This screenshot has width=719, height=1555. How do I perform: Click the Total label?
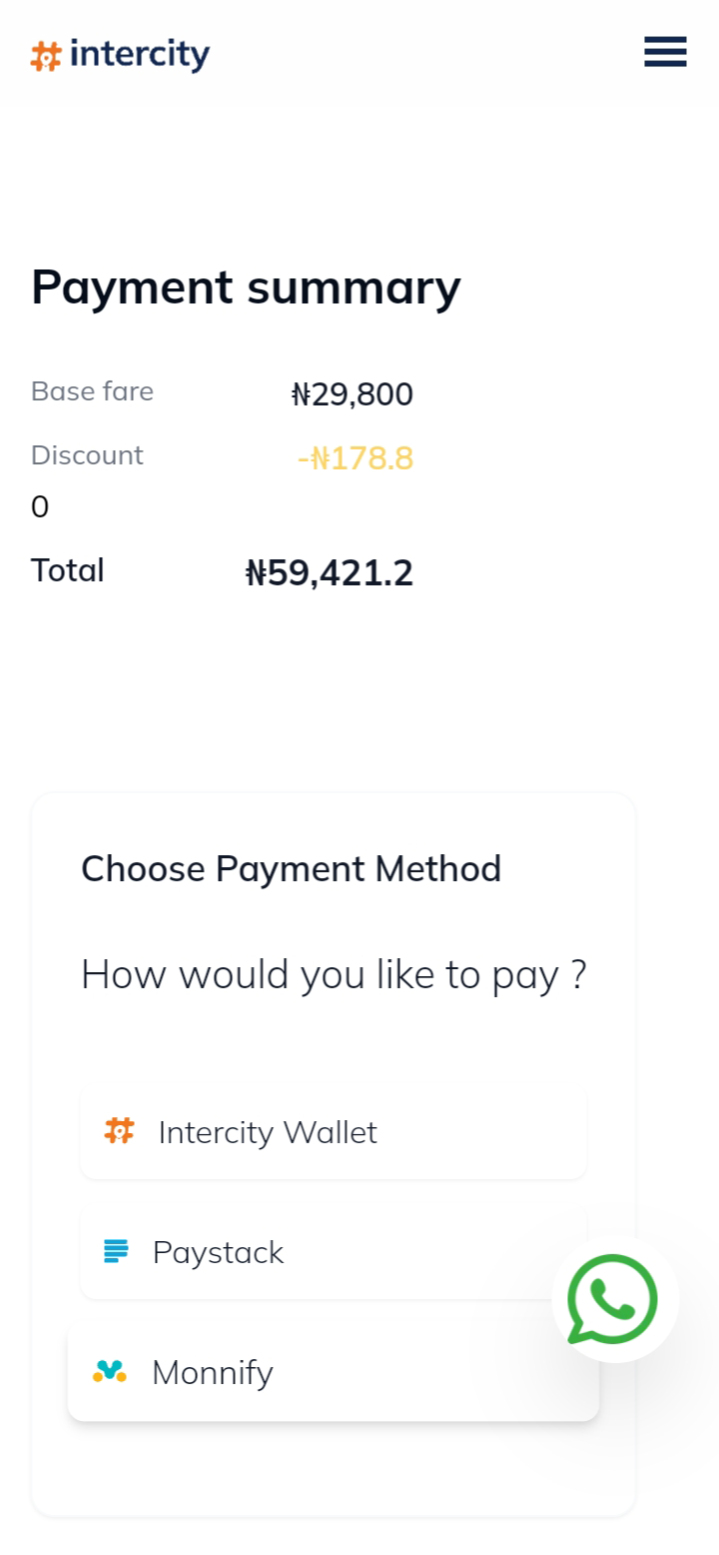tap(67, 570)
